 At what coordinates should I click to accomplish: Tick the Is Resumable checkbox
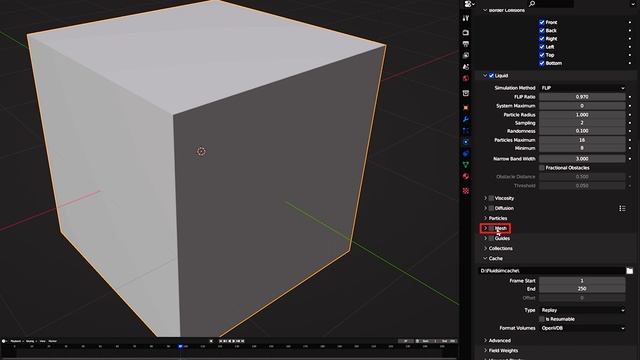542,319
